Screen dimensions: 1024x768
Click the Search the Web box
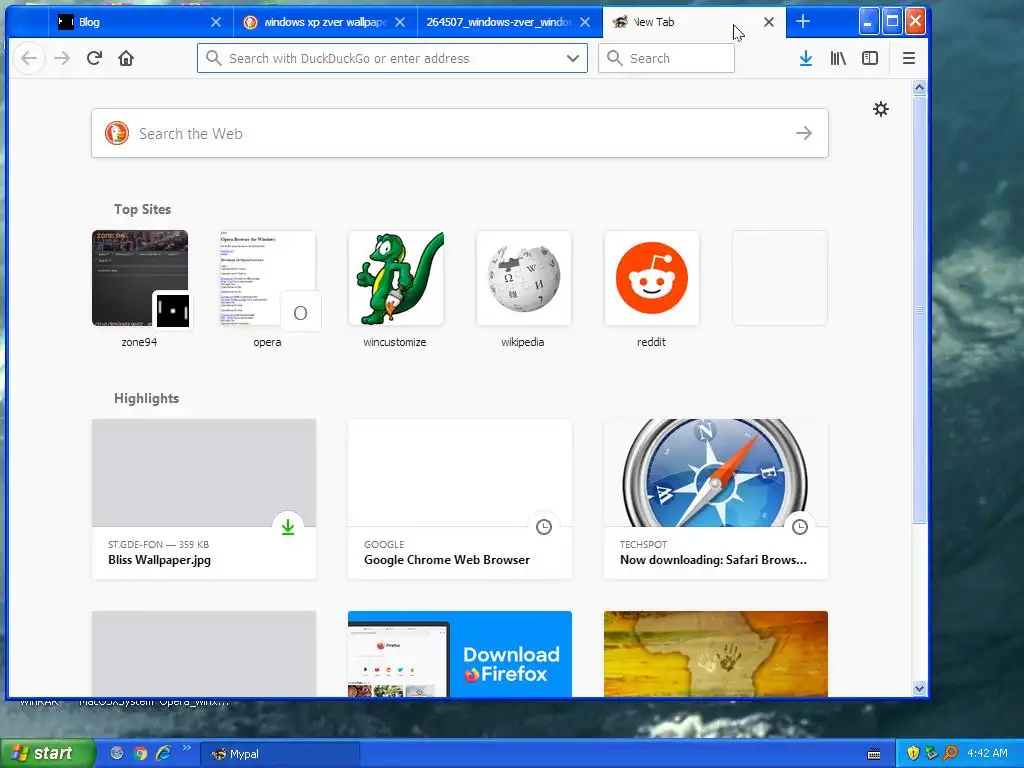(460, 133)
